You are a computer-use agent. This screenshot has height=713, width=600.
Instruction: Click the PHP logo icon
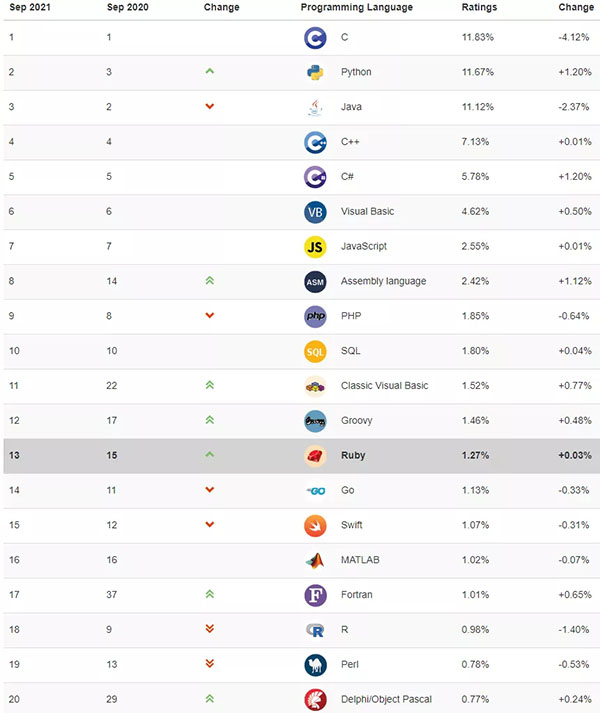[x=315, y=316]
